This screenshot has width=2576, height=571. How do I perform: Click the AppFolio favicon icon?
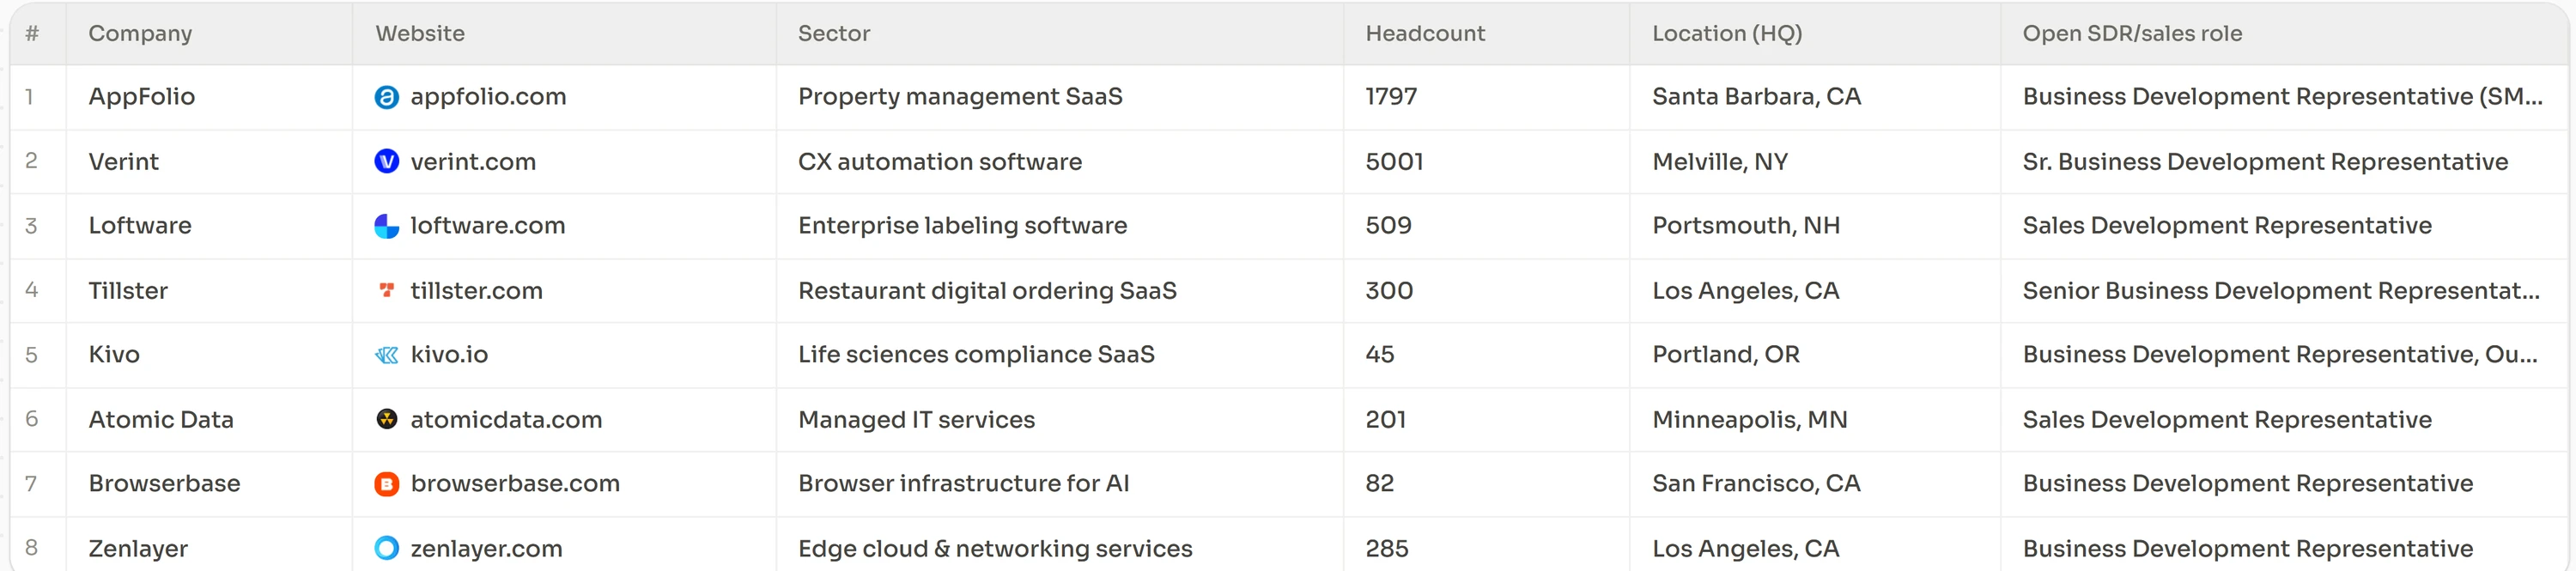click(x=386, y=97)
